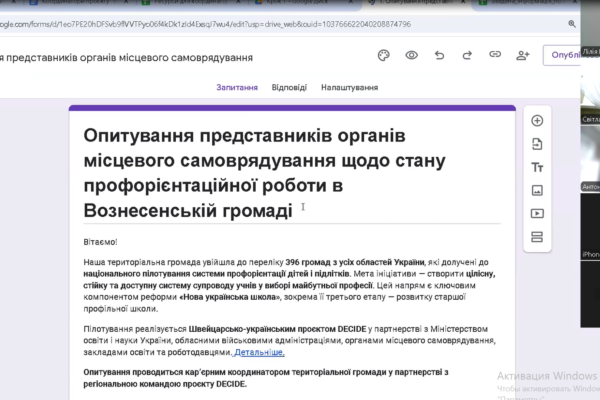Viewport: 600px width, 400px height.
Task: Copy the responder link with the link icon
Action: 495,55
